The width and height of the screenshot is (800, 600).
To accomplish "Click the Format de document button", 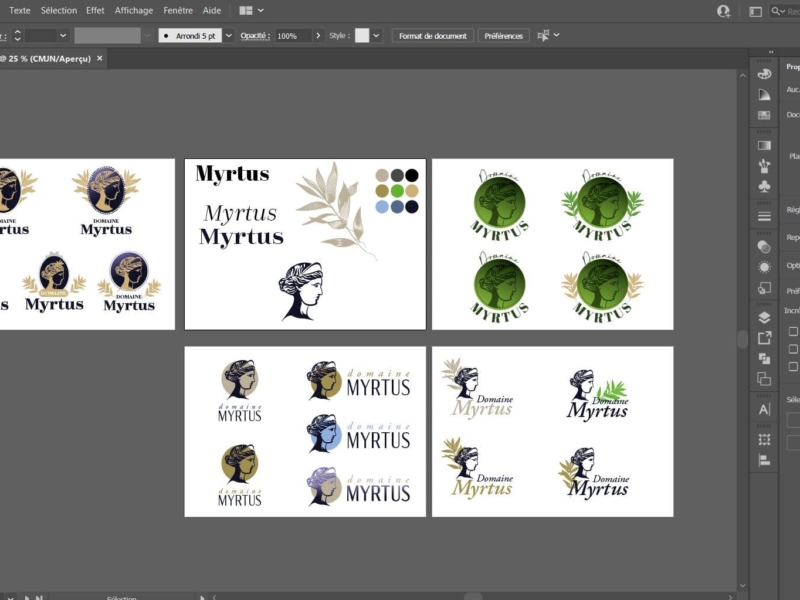I will [x=432, y=35].
